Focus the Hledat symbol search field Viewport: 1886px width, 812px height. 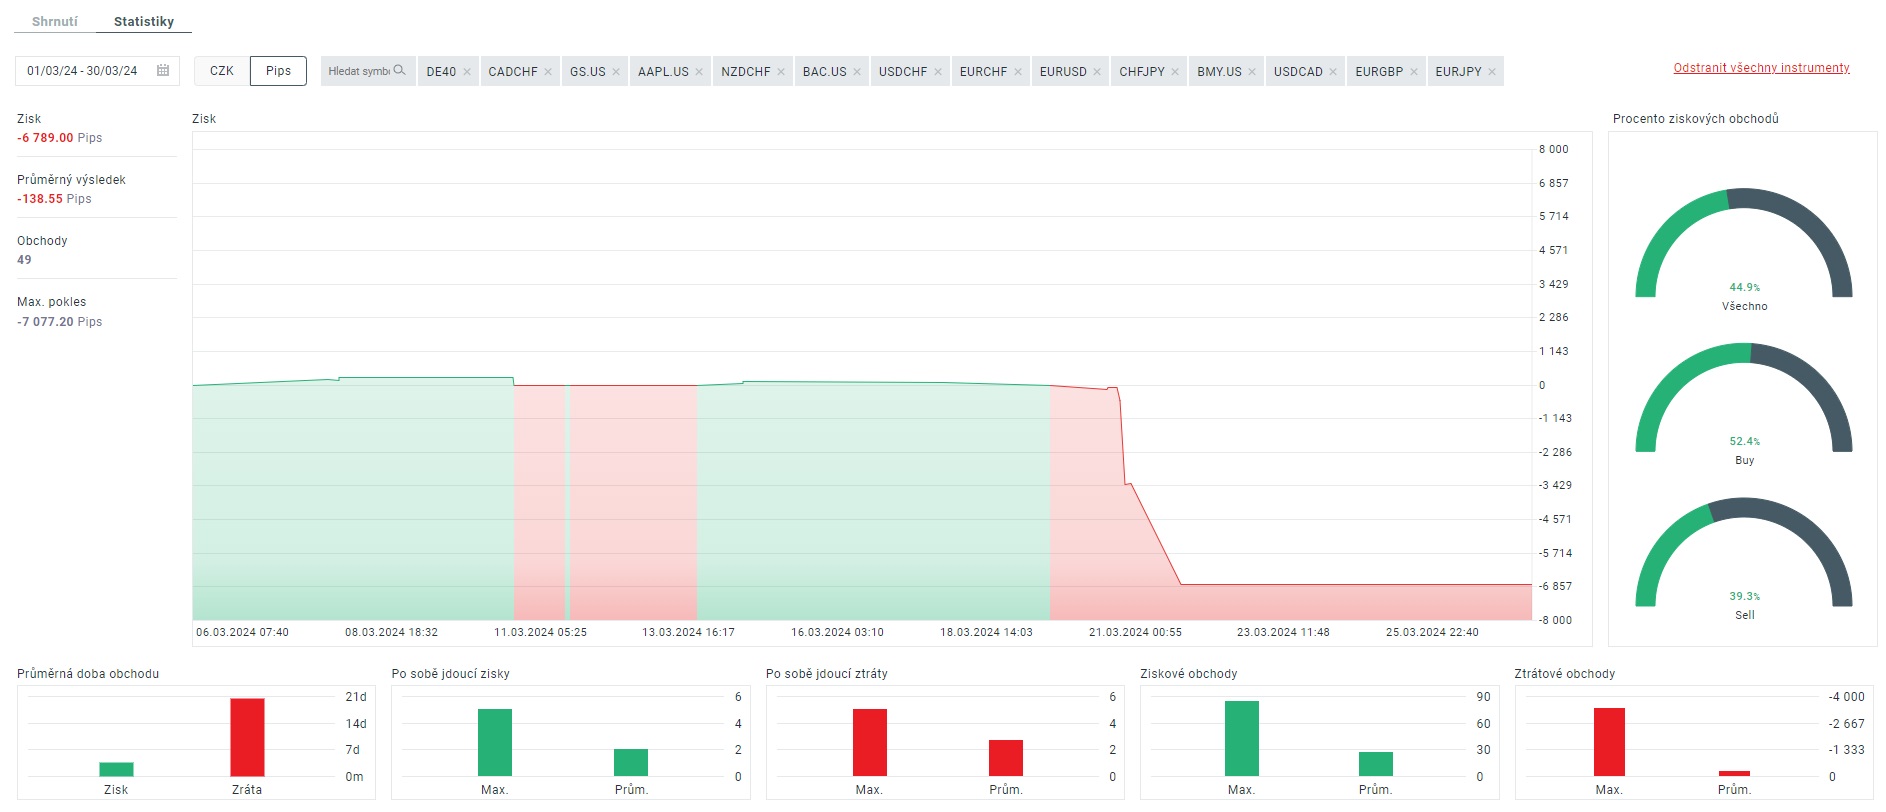[359, 71]
